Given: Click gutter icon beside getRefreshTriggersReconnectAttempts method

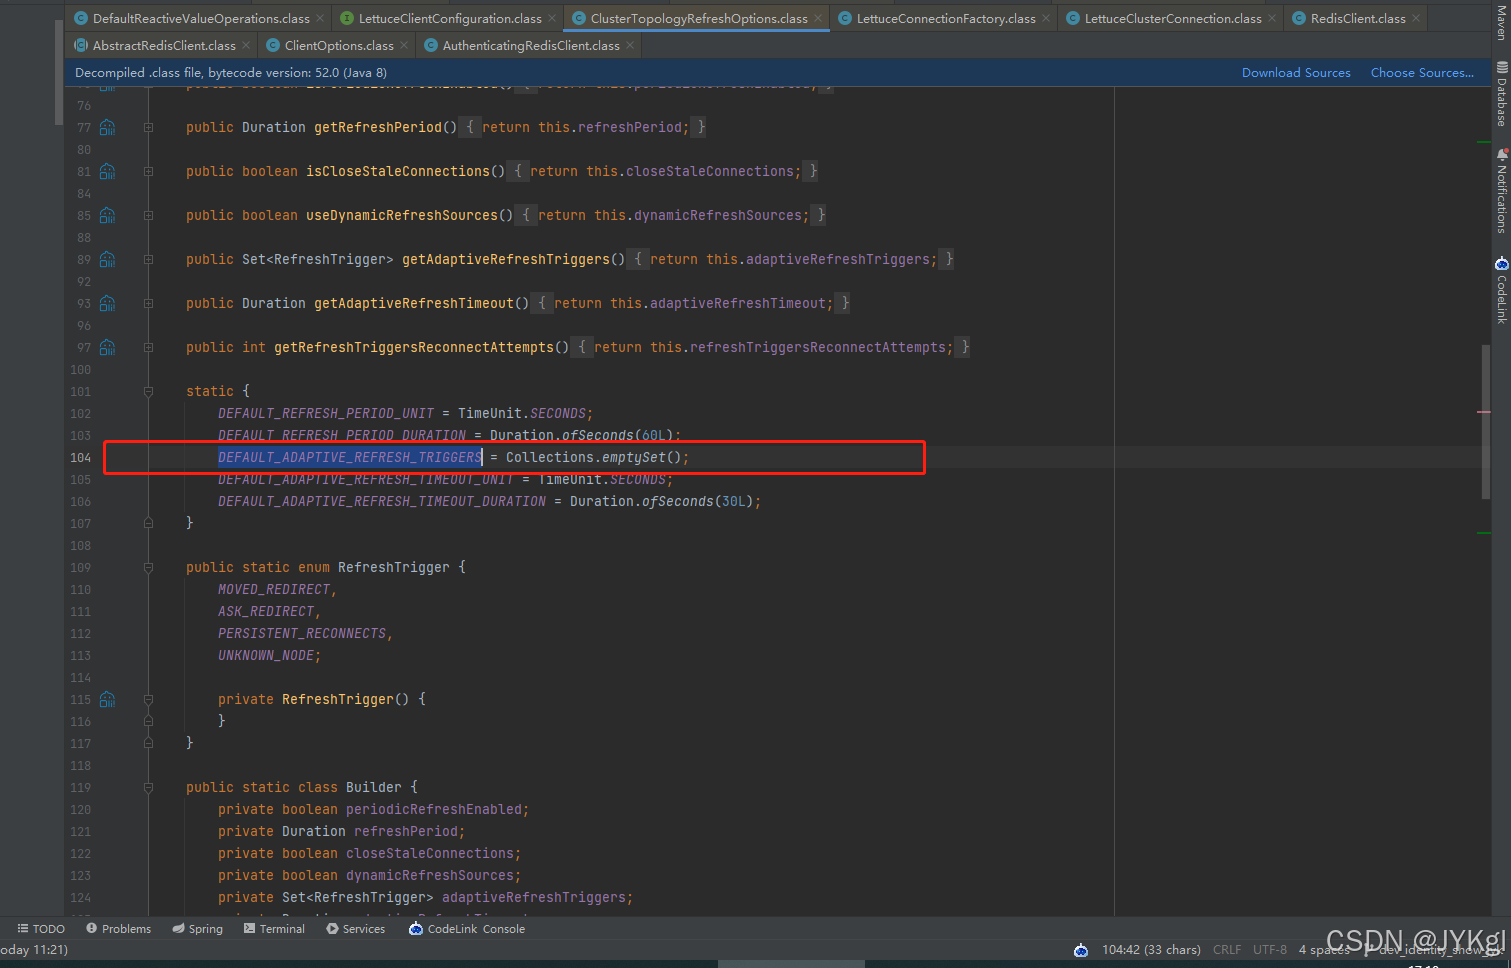Looking at the screenshot, I should [x=107, y=347].
